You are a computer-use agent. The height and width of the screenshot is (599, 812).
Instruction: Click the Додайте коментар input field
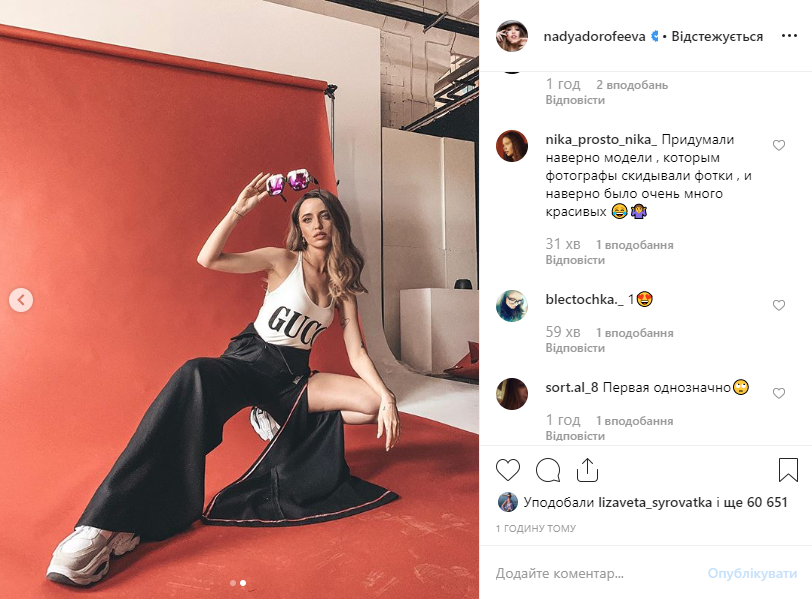(x=596, y=573)
